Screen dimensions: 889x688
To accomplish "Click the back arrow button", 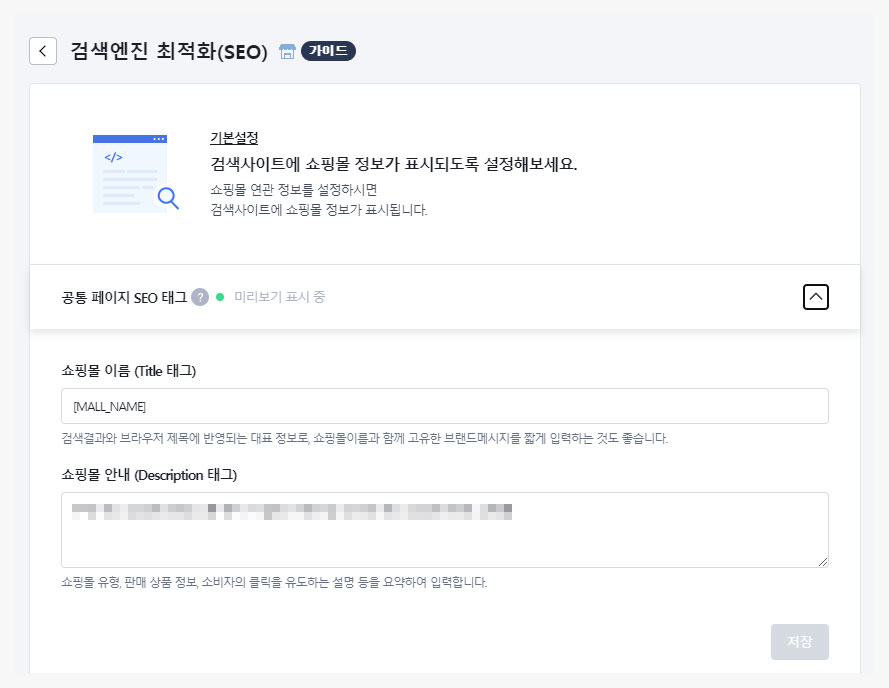I will point(43,51).
